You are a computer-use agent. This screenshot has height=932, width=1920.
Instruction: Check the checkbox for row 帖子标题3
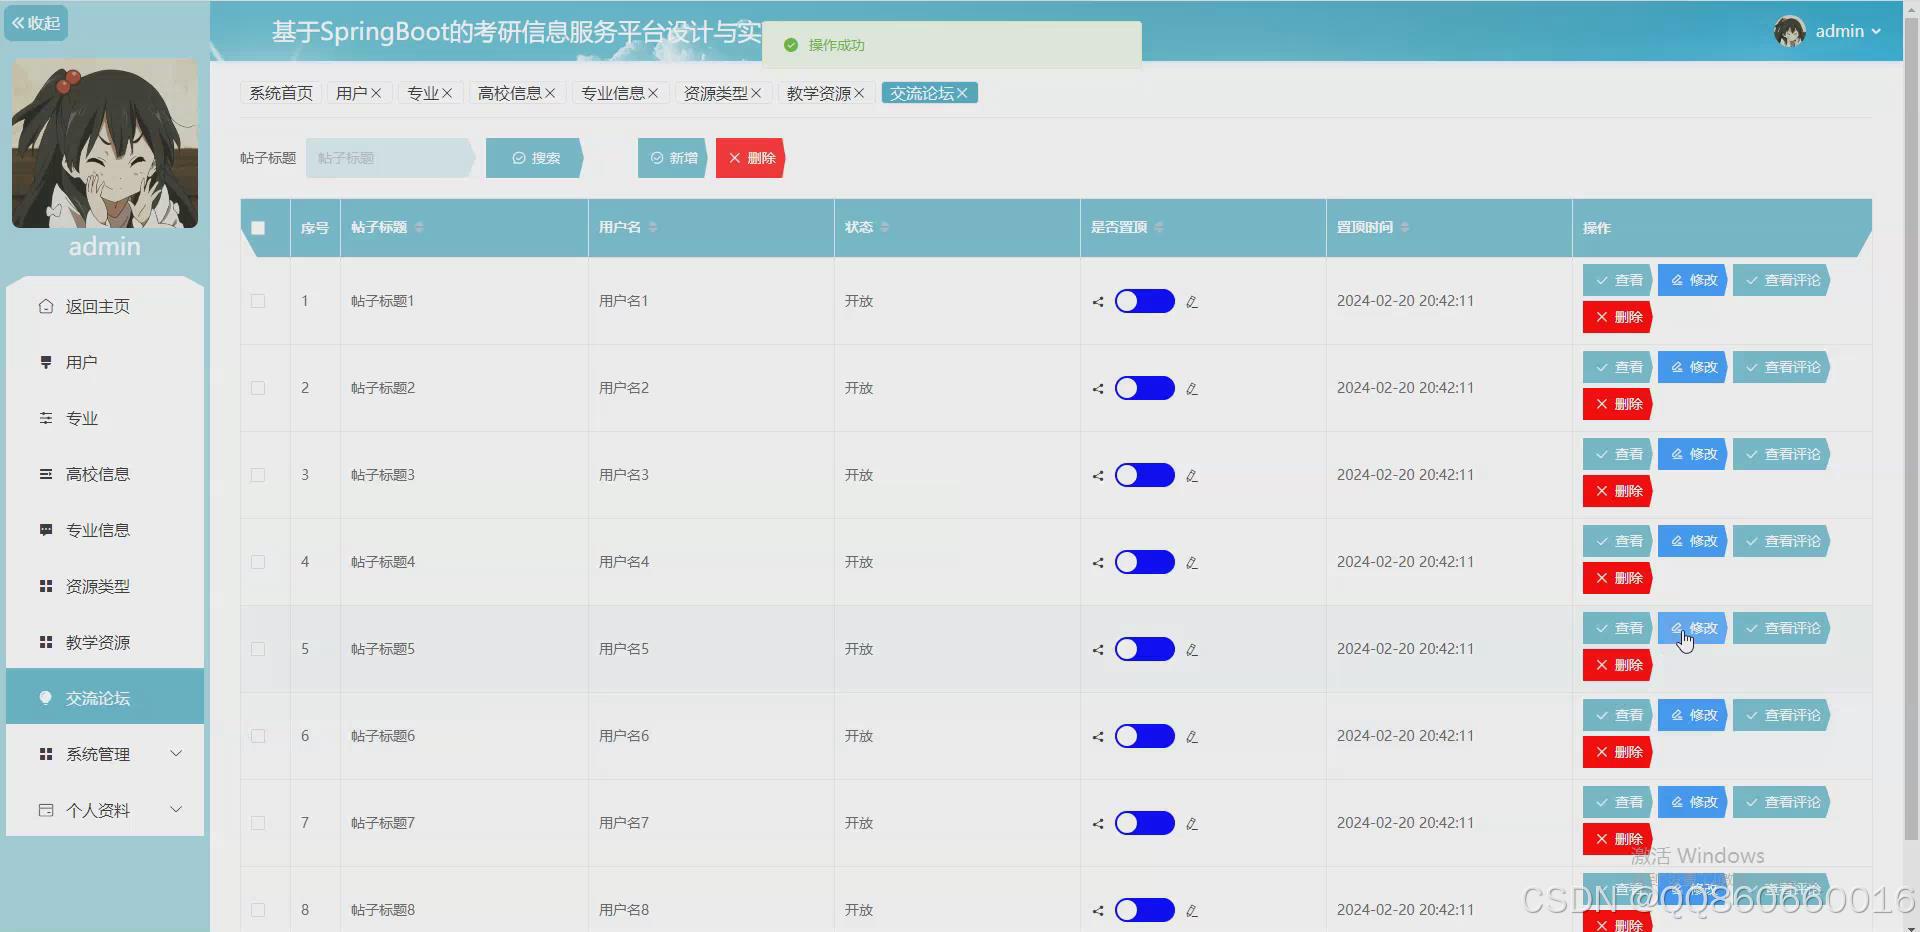(258, 475)
